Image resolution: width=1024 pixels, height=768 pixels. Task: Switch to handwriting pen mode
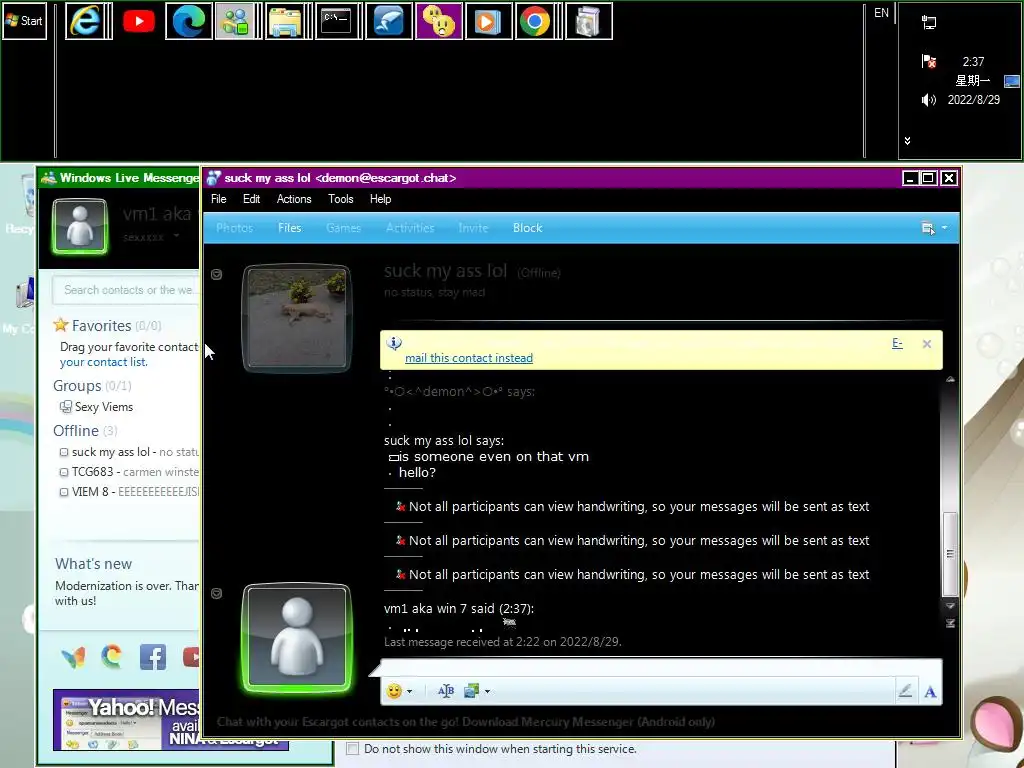click(x=905, y=691)
